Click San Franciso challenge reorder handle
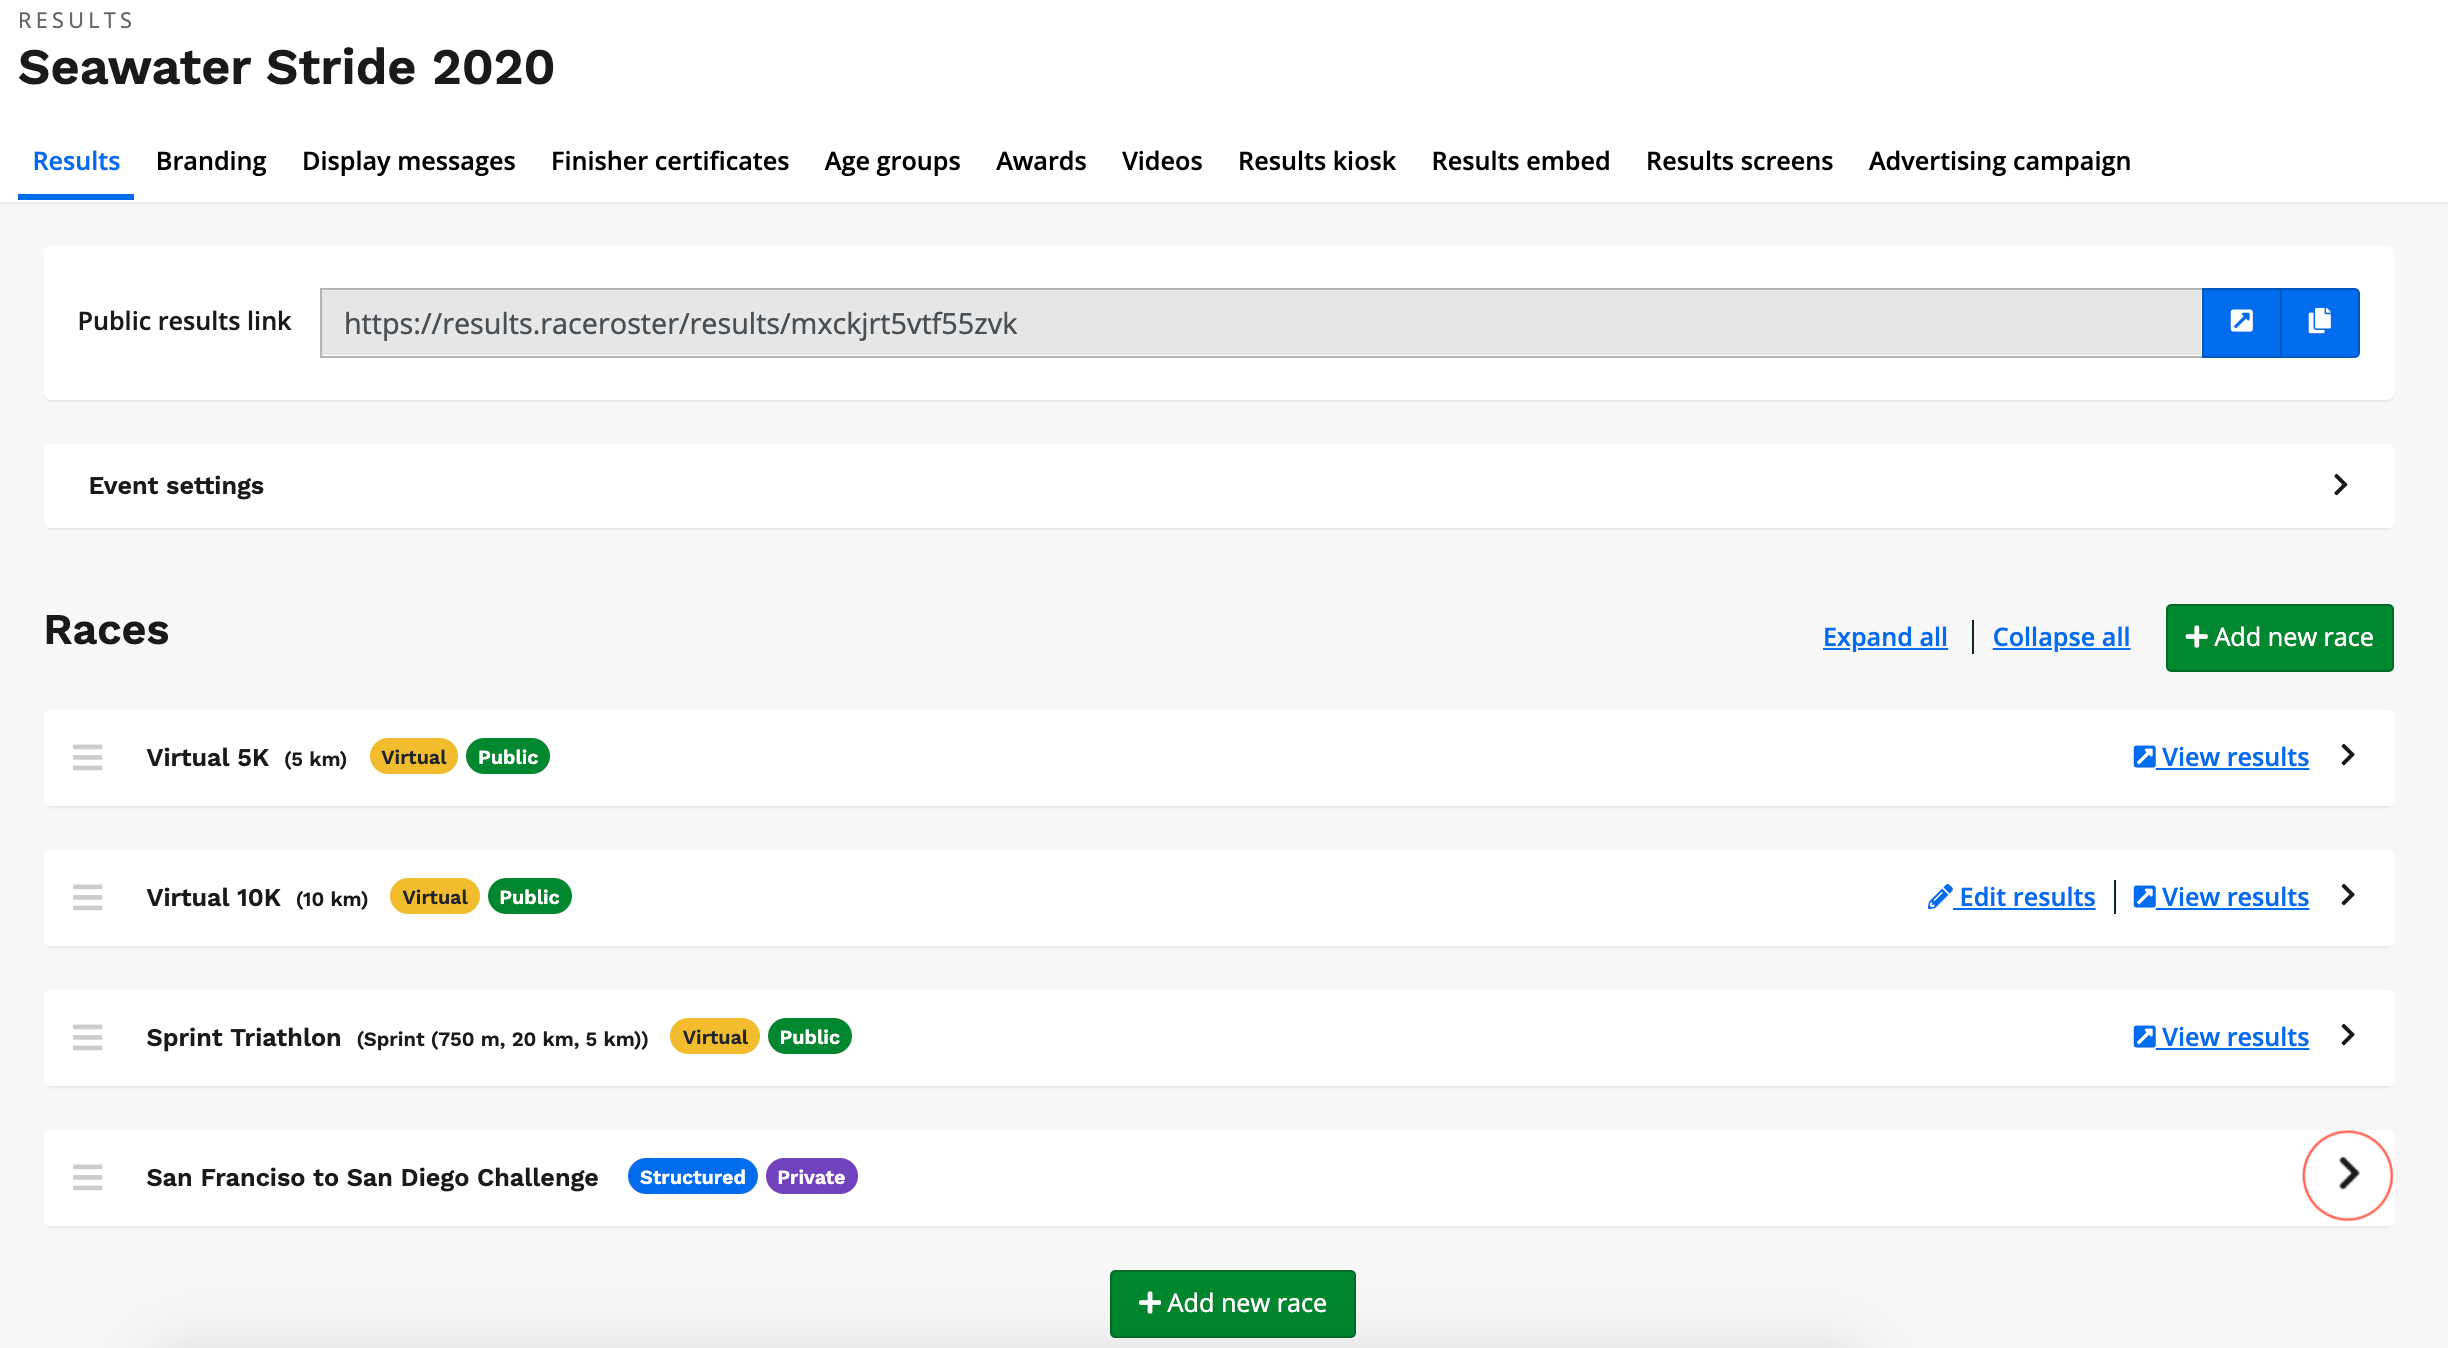The image size is (2448, 1348). point(88,1177)
